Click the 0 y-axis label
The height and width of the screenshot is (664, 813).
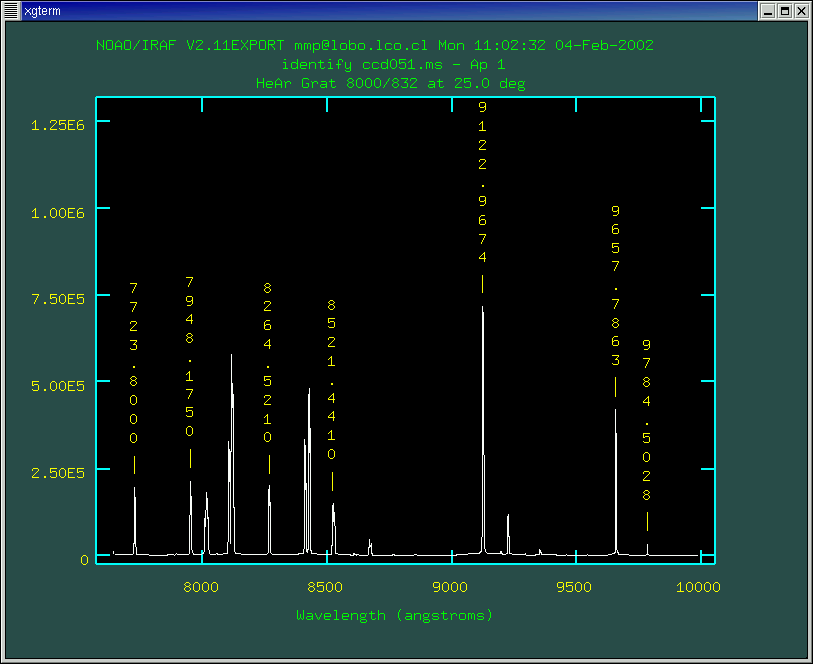(x=85, y=560)
